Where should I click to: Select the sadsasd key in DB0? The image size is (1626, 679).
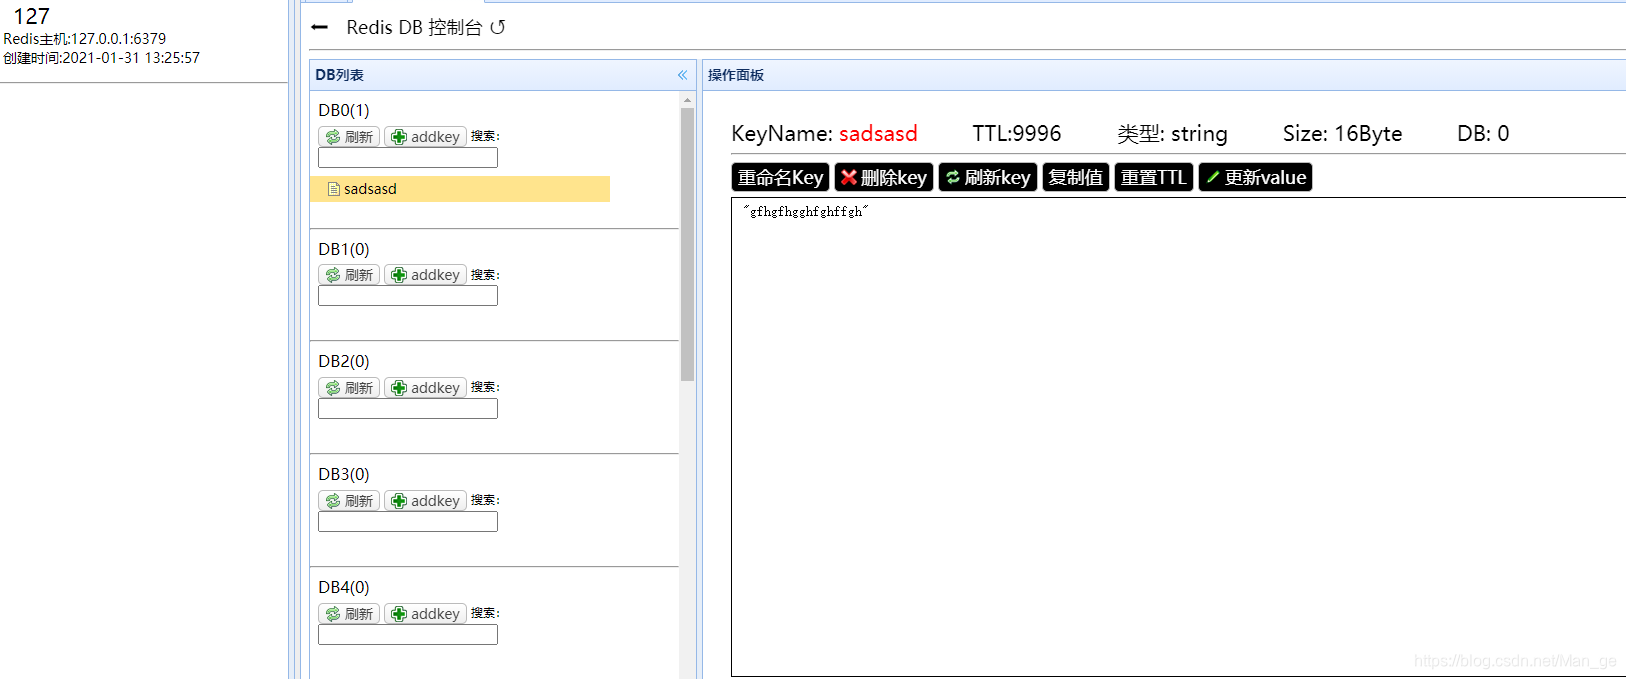(x=460, y=189)
